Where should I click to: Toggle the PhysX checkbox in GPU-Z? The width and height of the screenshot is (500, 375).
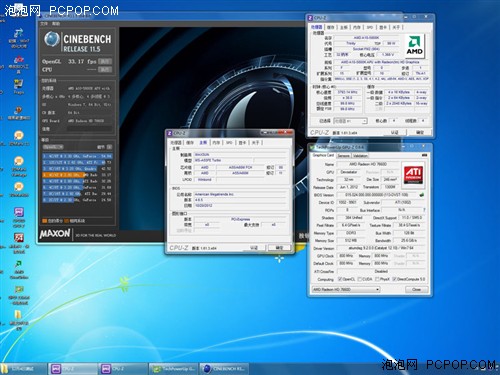click(377, 279)
